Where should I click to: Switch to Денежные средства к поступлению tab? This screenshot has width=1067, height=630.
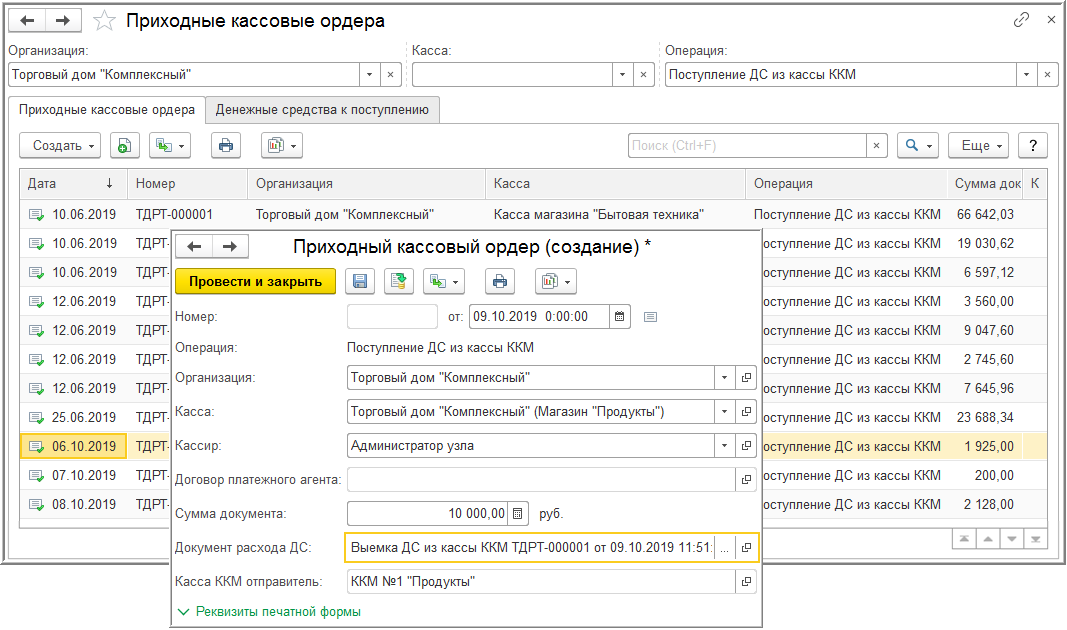click(x=322, y=110)
